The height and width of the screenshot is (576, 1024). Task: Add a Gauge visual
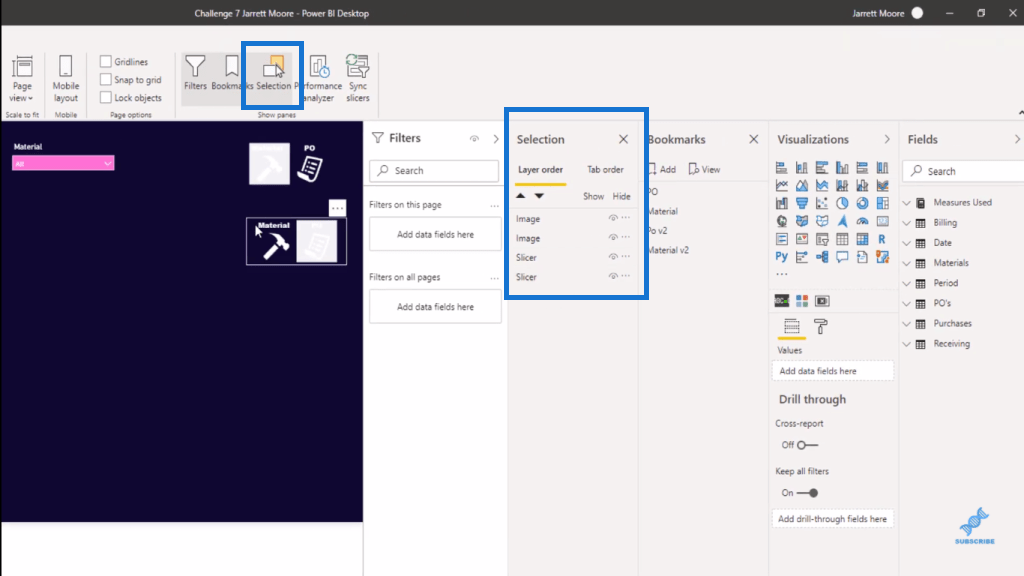tap(863, 221)
